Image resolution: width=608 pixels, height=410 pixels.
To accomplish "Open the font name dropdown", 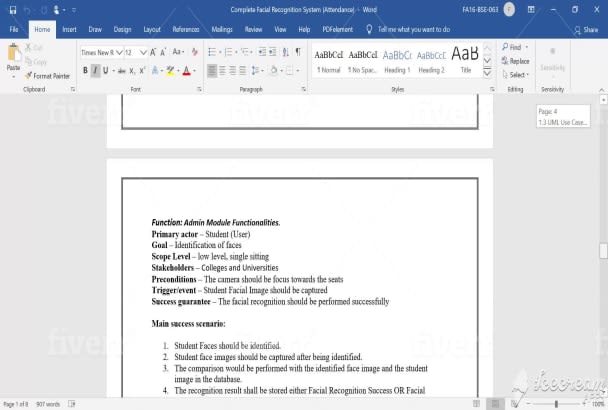I will (119, 52).
